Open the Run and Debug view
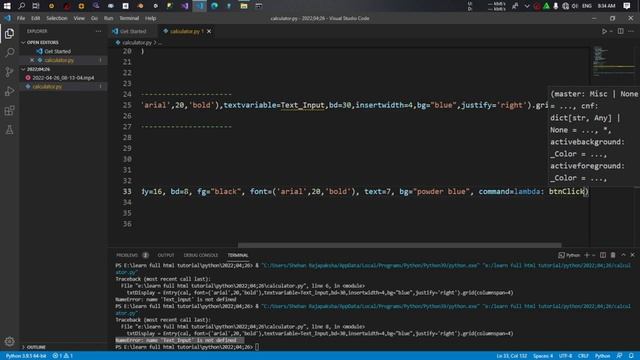This screenshot has width=640, height=360. (x=9, y=91)
